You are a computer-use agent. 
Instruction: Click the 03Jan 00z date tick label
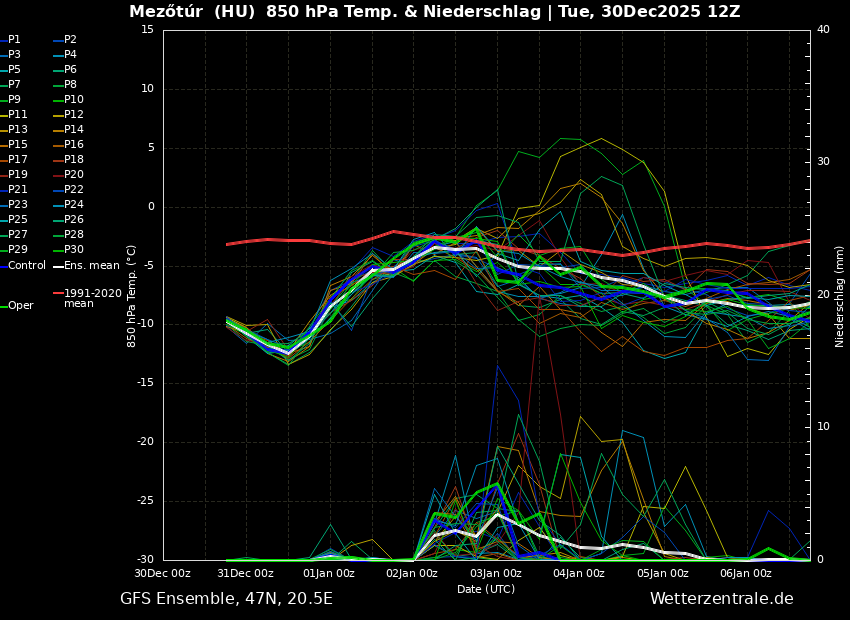click(496, 574)
